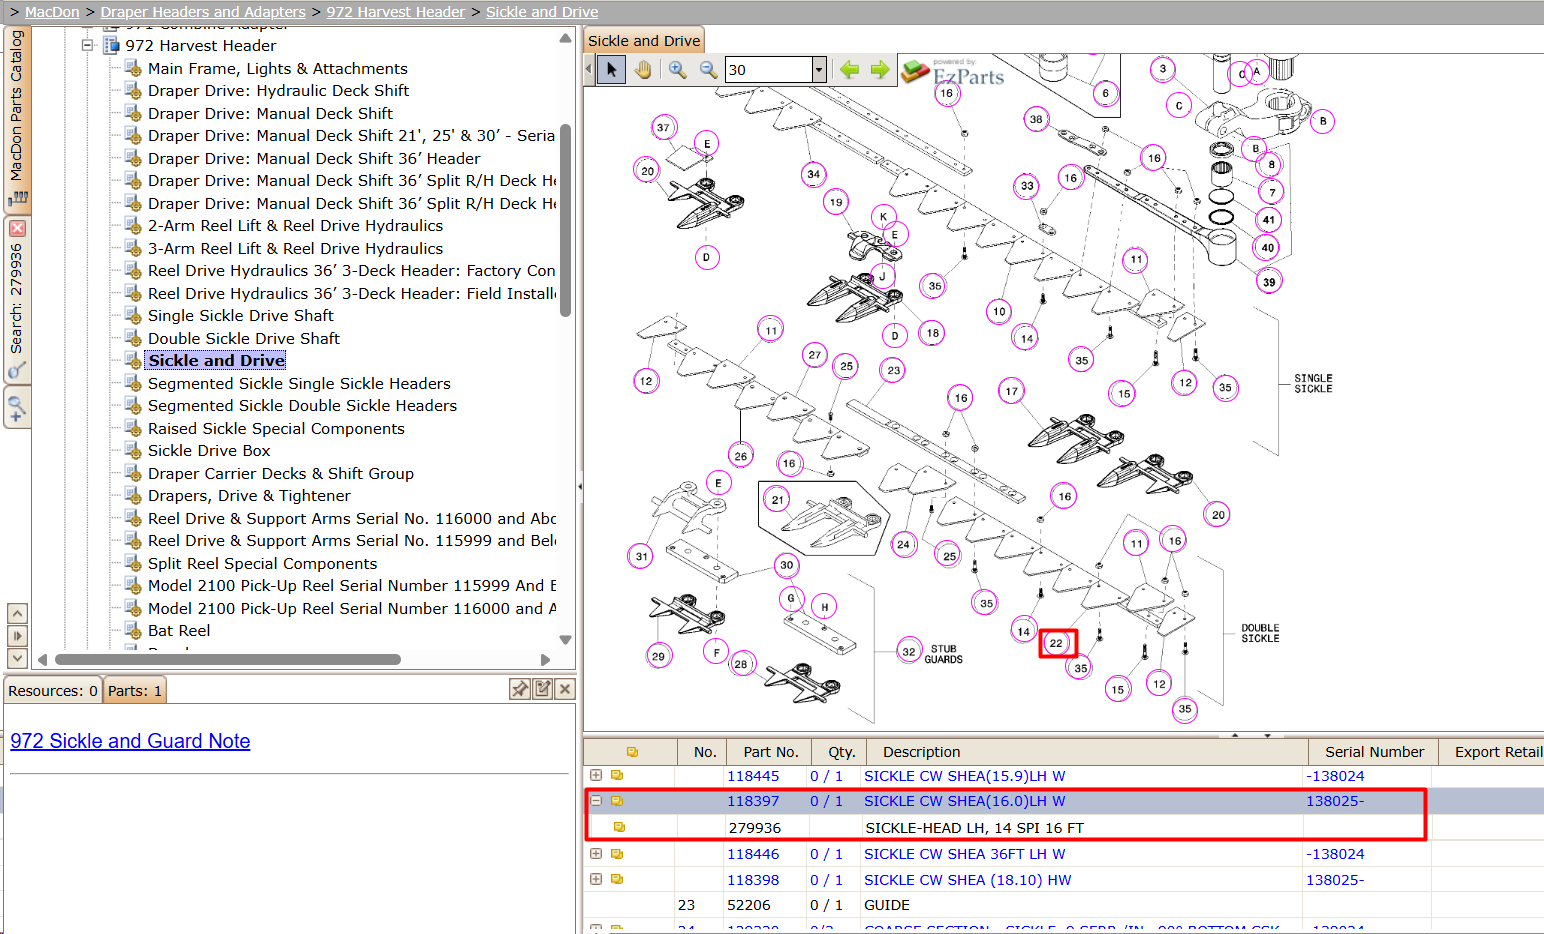Zoom out of the diagram

coord(708,69)
